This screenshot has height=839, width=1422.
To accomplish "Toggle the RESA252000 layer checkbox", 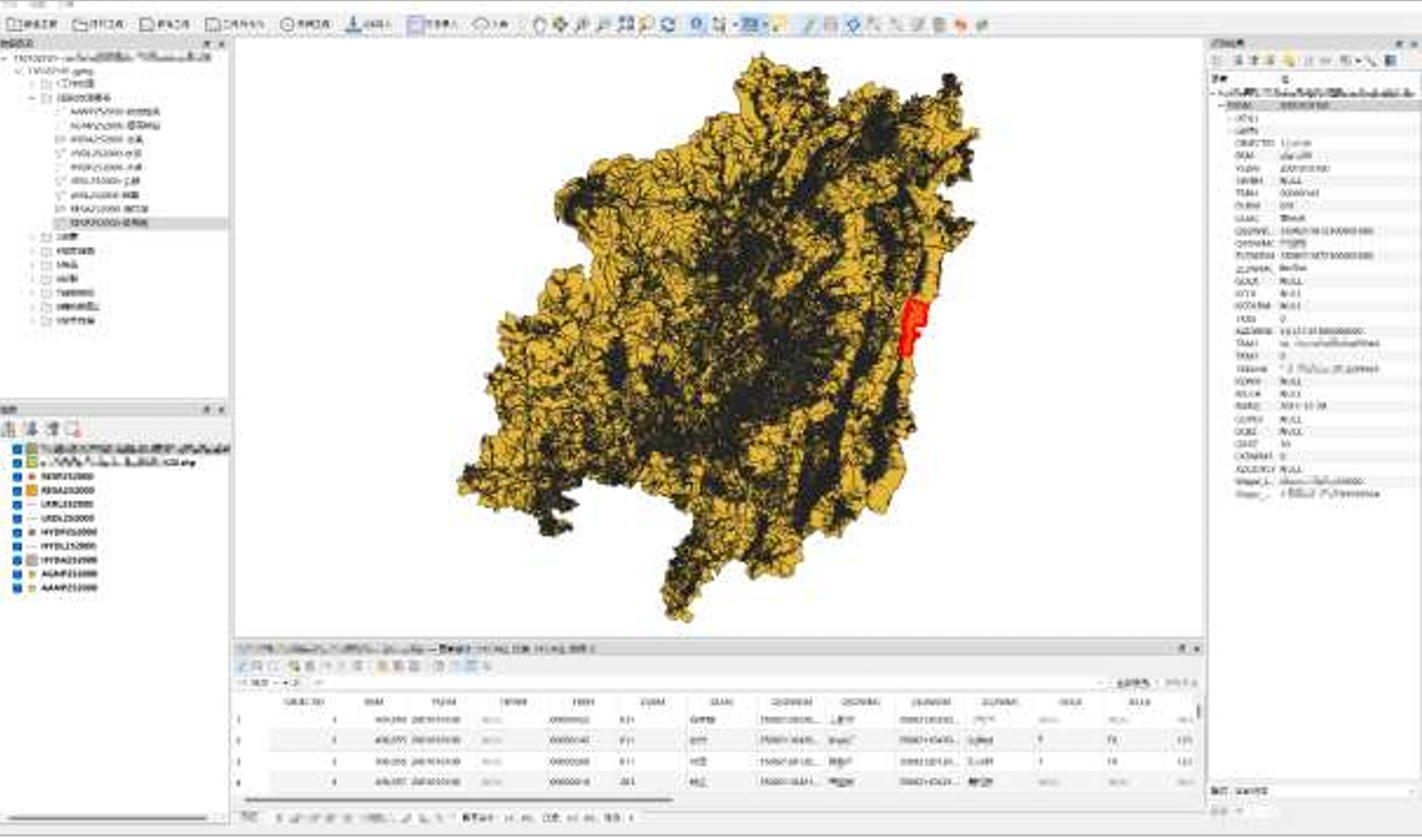I will (16, 491).
